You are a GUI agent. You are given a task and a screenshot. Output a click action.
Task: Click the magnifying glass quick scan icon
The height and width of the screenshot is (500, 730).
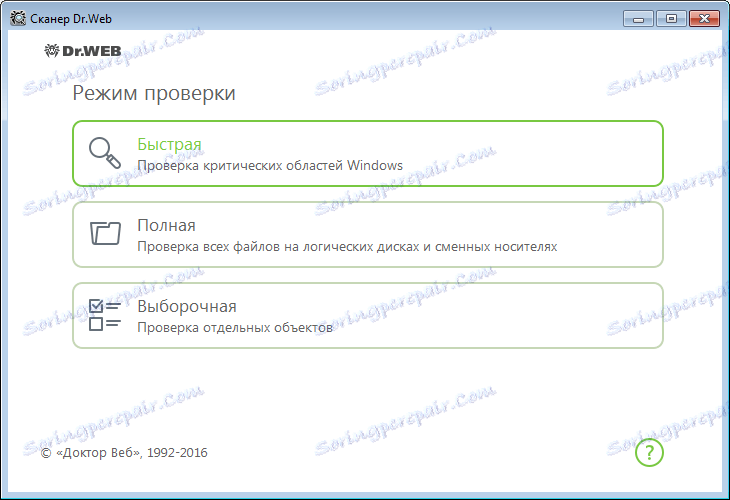[x=105, y=153]
